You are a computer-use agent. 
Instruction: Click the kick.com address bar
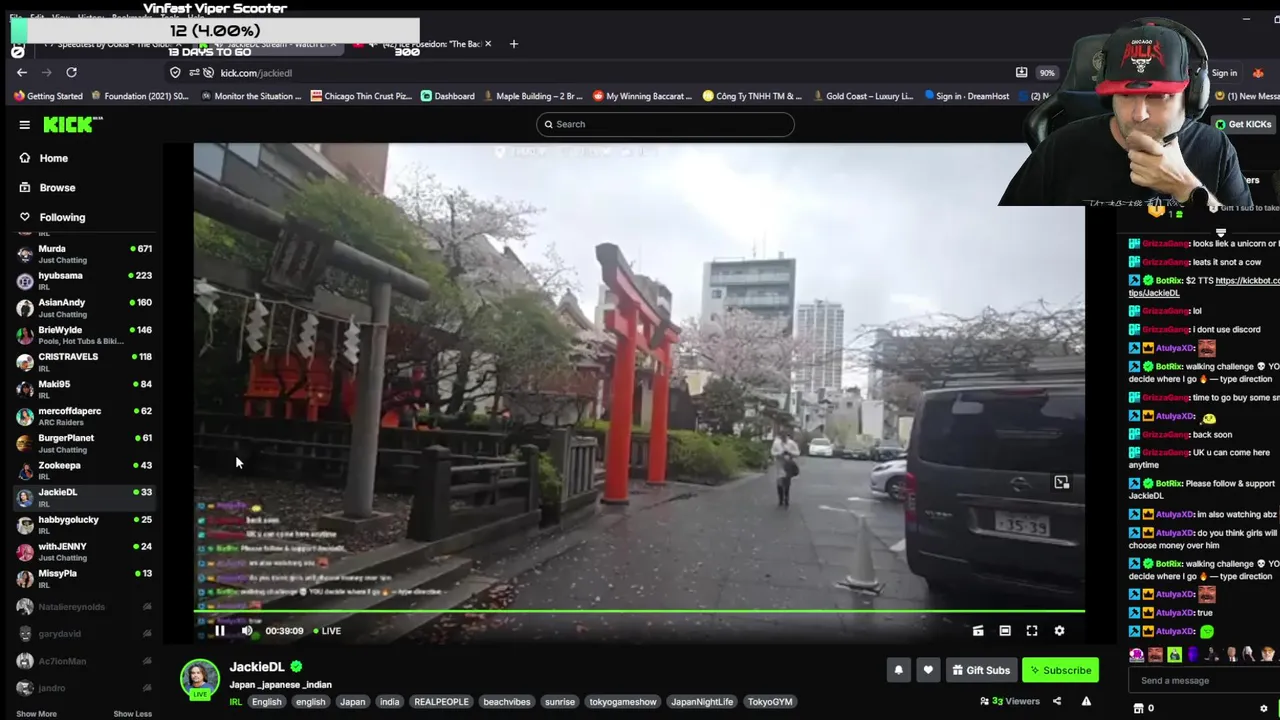coord(590,73)
